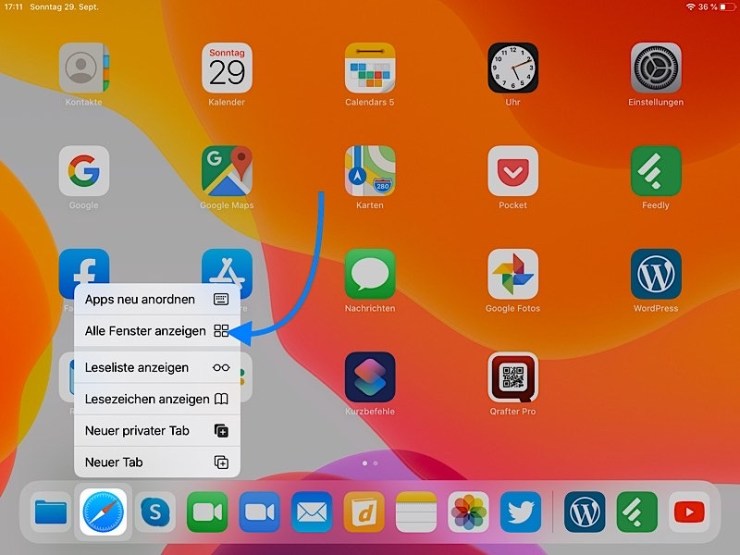The height and width of the screenshot is (555, 740).
Task: Launch Google Fotos app
Action: coord(513,274)
